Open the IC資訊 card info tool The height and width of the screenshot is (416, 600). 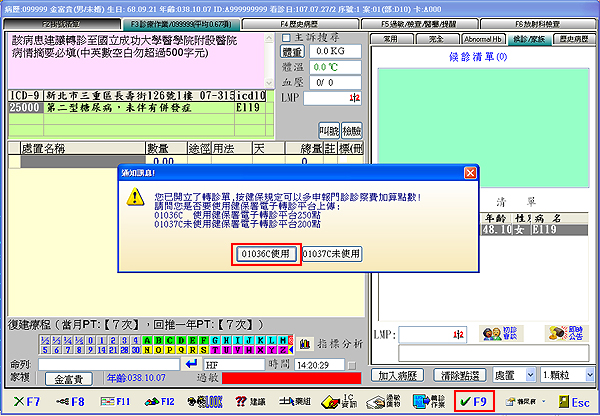pos(336,401)
